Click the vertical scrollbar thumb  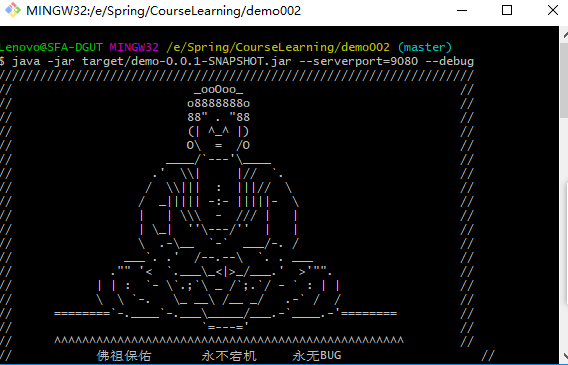[x=564, y=80]
